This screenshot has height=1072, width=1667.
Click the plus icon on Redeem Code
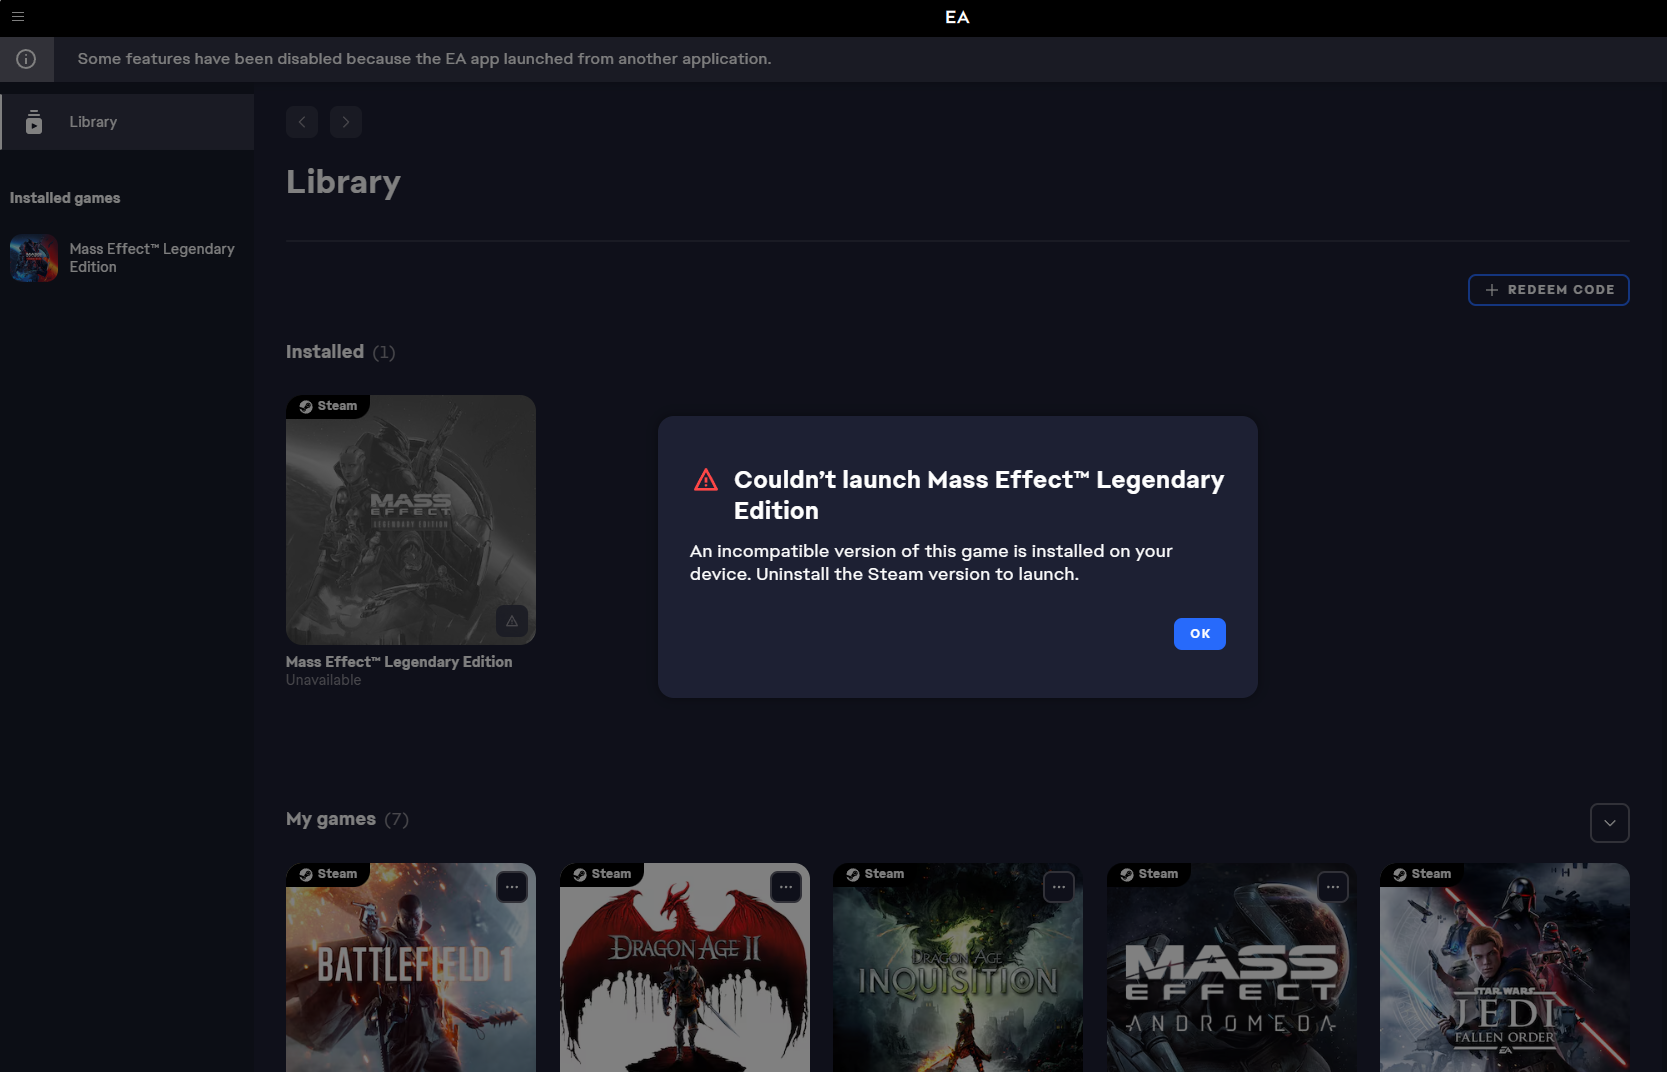1491,290
